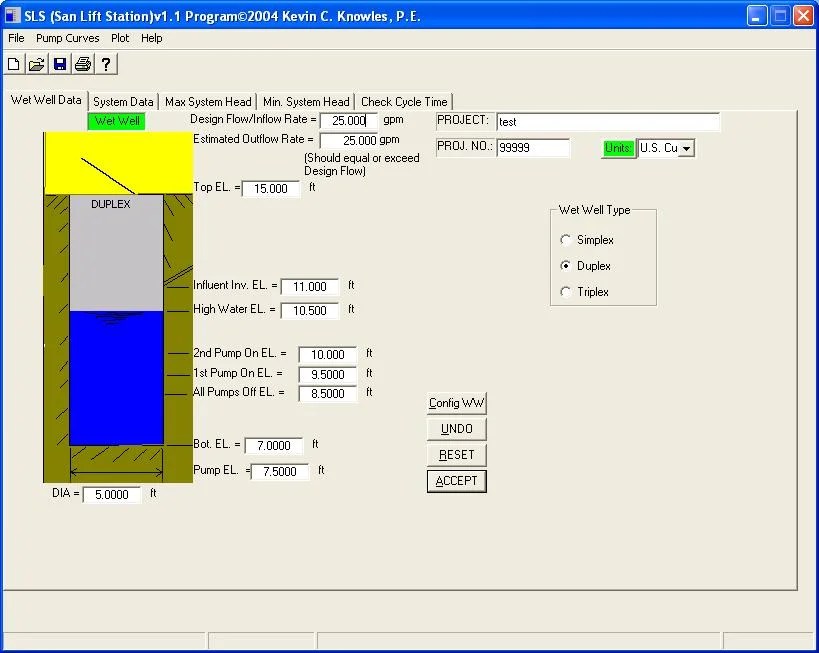
Task: Save the project with the floppy disk icon
Action: coord(60,64)
